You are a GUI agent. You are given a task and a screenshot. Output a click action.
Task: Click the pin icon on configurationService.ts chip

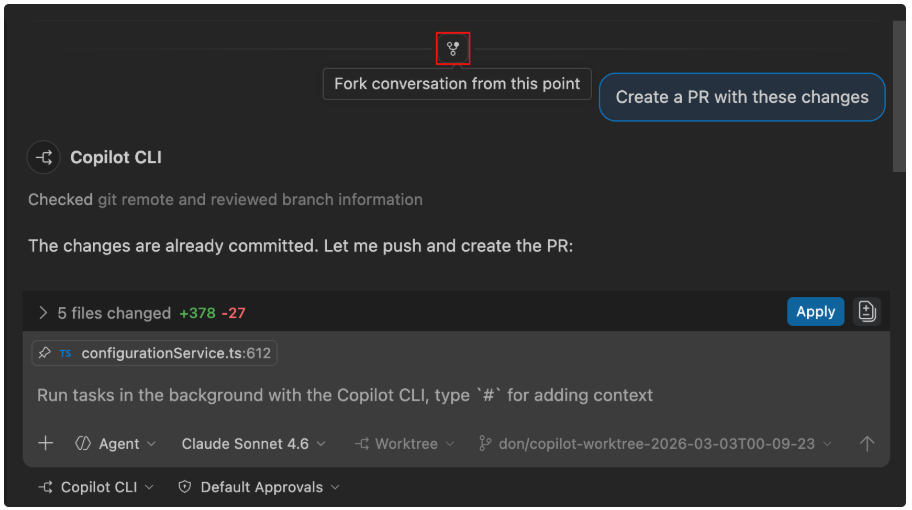click(x=45, y=353)
